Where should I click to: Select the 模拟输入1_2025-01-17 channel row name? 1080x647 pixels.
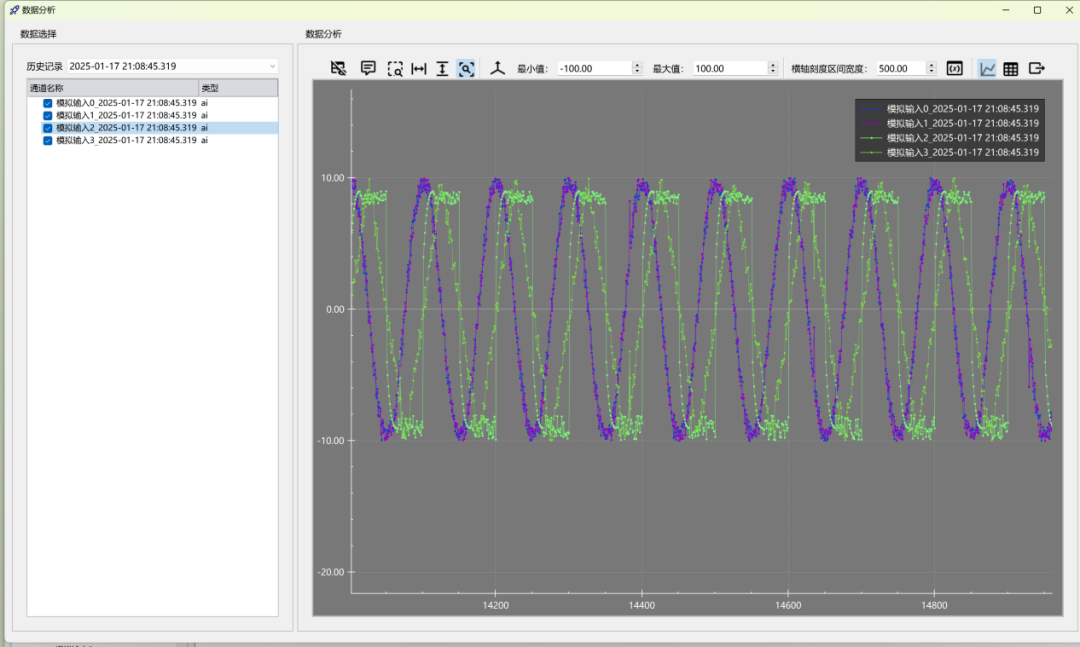click(126, 115)
